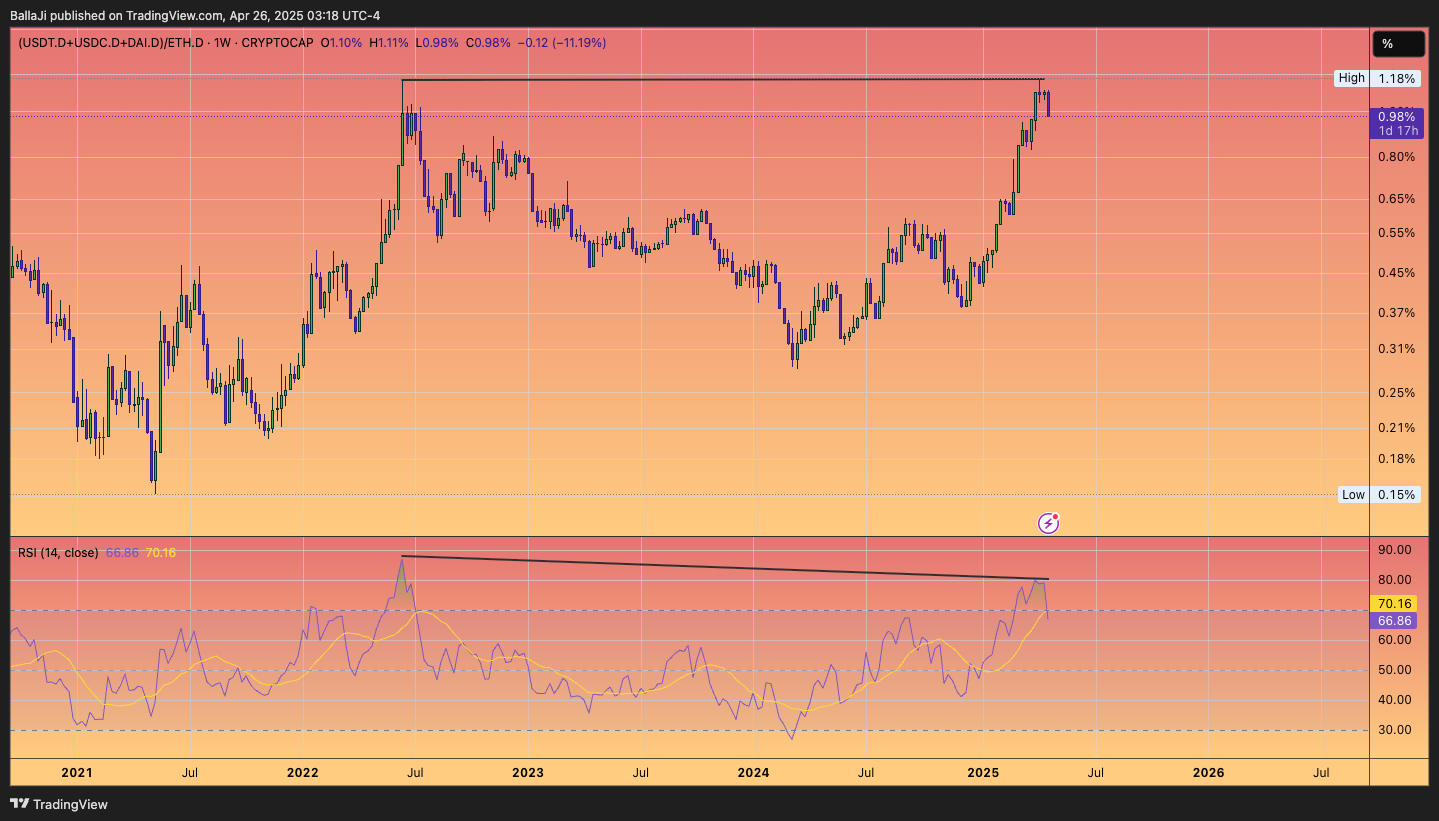Image resolution: width=1439 pixels, height=821 pixels.
Task: Click the 2024 time axis label
Action: 753,773
